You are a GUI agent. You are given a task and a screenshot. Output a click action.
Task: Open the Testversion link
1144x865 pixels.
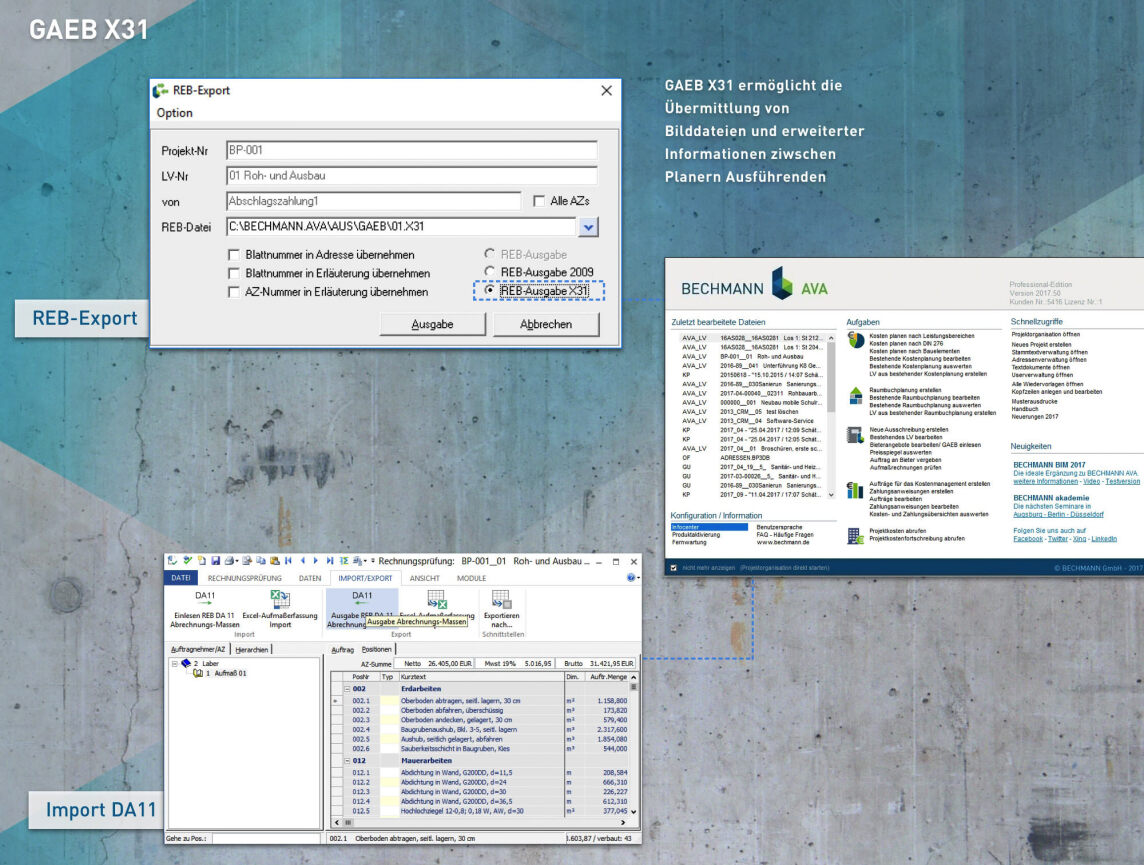tap(1122, 481)
